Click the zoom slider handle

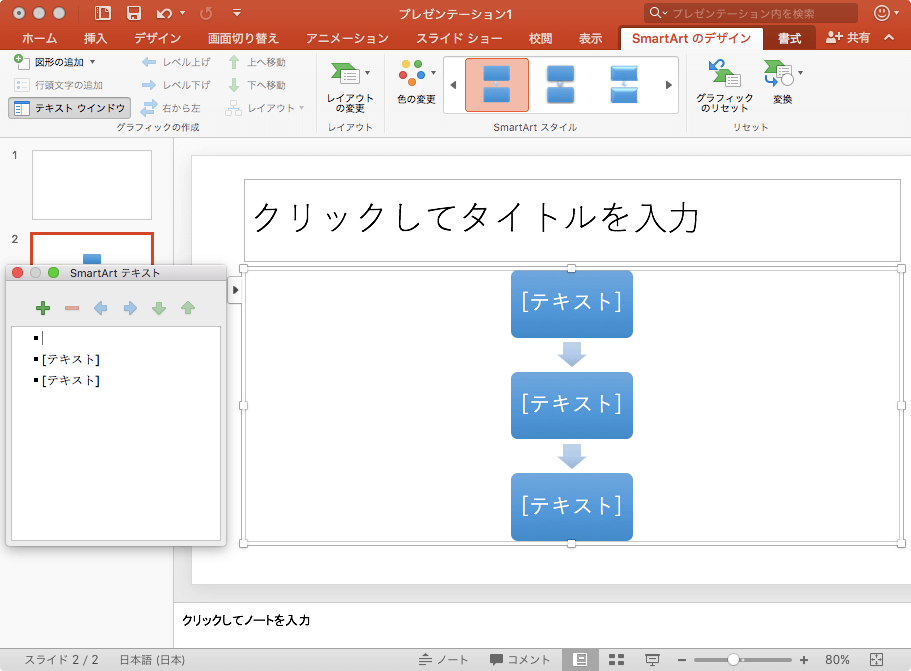click(x=733, y=659)
